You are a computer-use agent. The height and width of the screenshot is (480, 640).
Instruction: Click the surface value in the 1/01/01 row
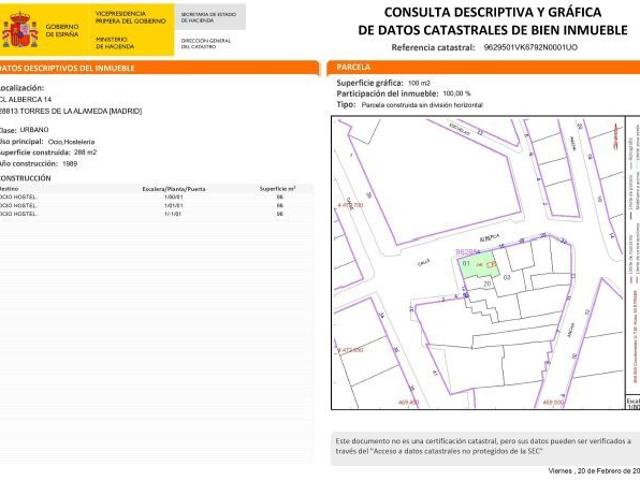click(280, 205)
